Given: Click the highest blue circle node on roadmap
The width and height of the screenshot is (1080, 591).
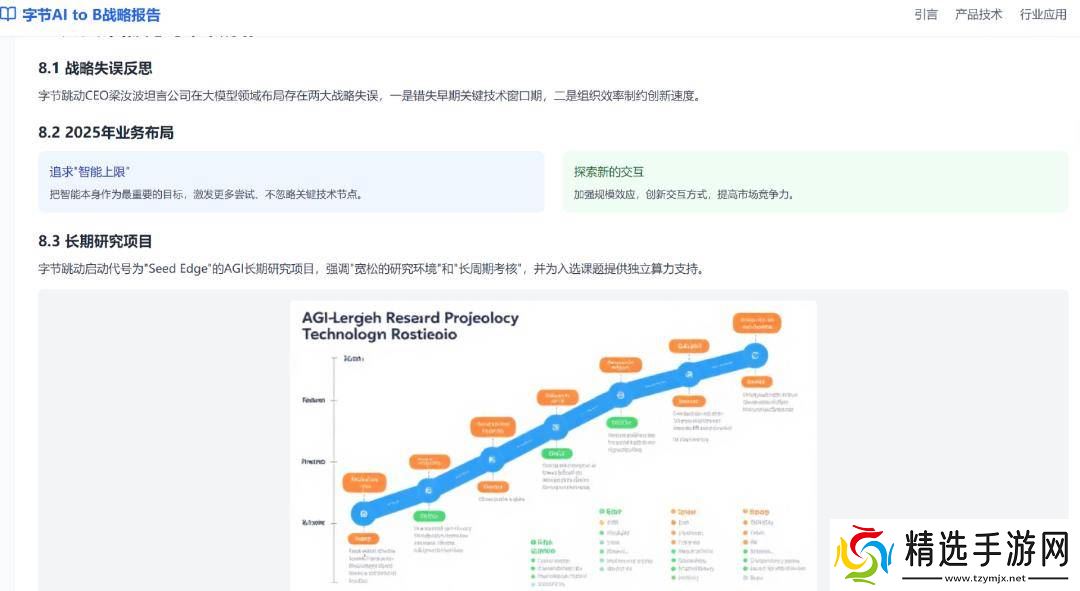Looking at the screenshot, I should click(x=756, y=355).
